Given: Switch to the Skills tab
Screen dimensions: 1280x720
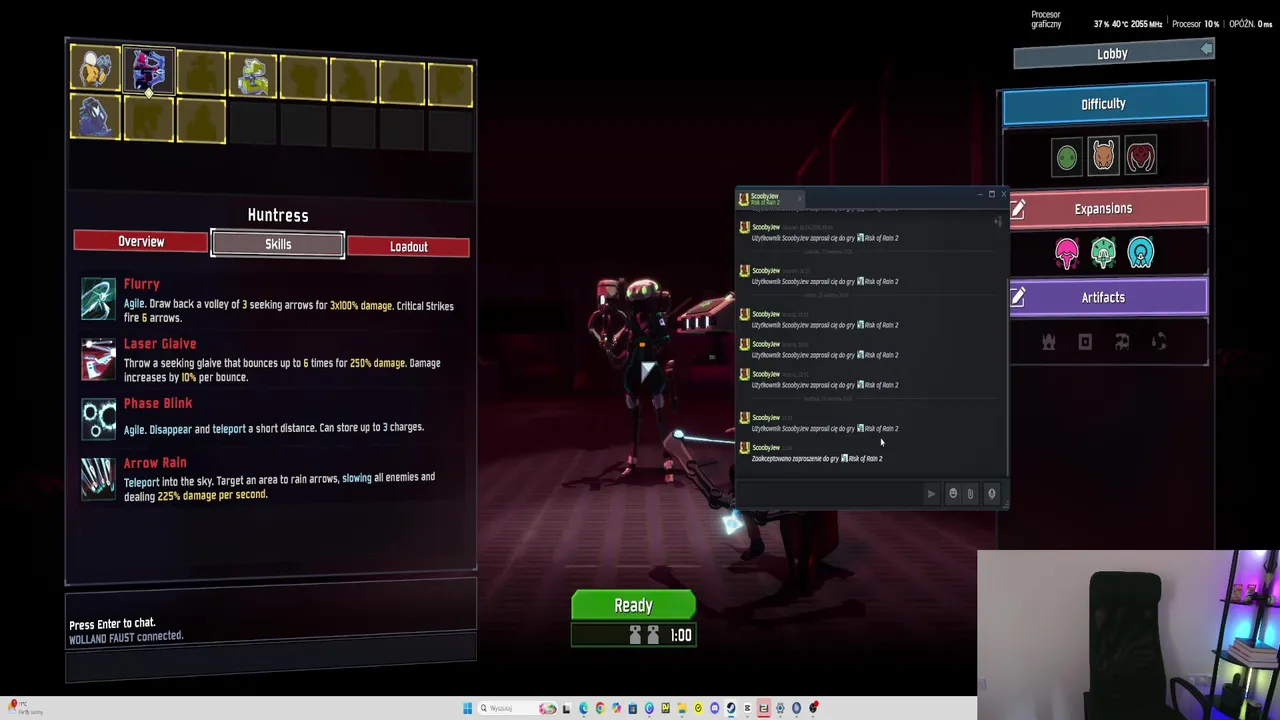Looking at the screenshot, I should [278, 245].
